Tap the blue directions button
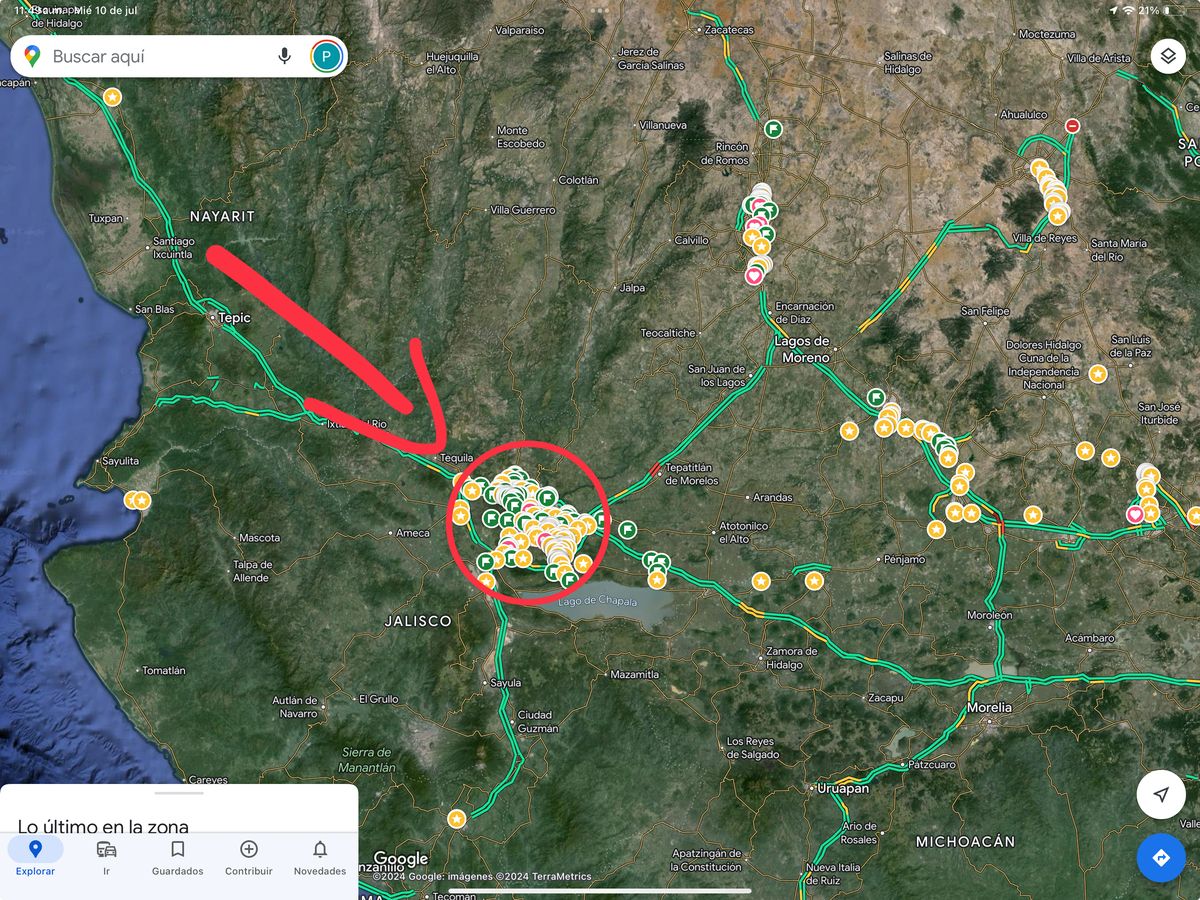1200x900 pixels. pyautogui.click(x=1161, y=858)
